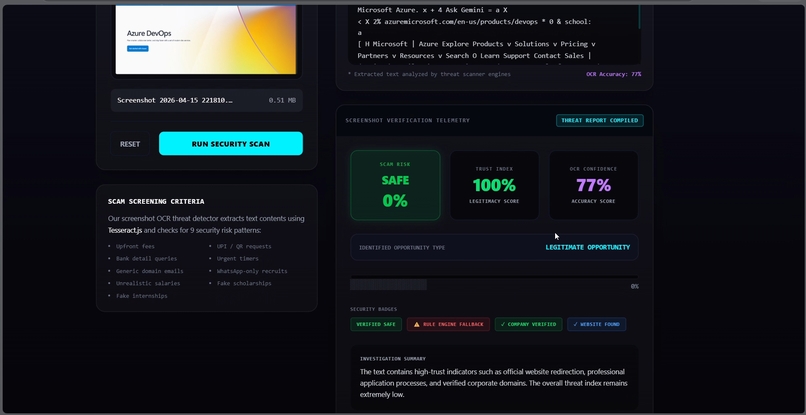Click the 'UPI / QR requests' criteria item
806x415 pixels.
(x=244, y=246)
